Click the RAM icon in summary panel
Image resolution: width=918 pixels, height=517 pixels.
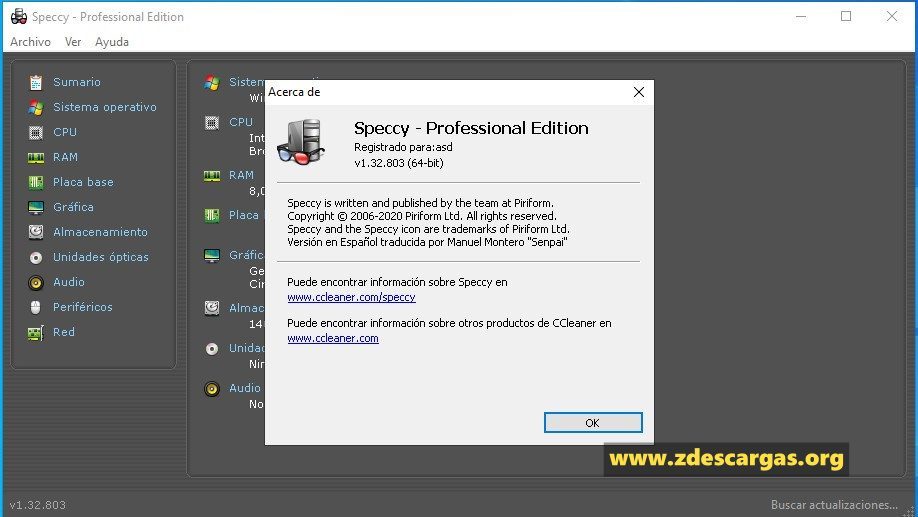click(212, 176)
